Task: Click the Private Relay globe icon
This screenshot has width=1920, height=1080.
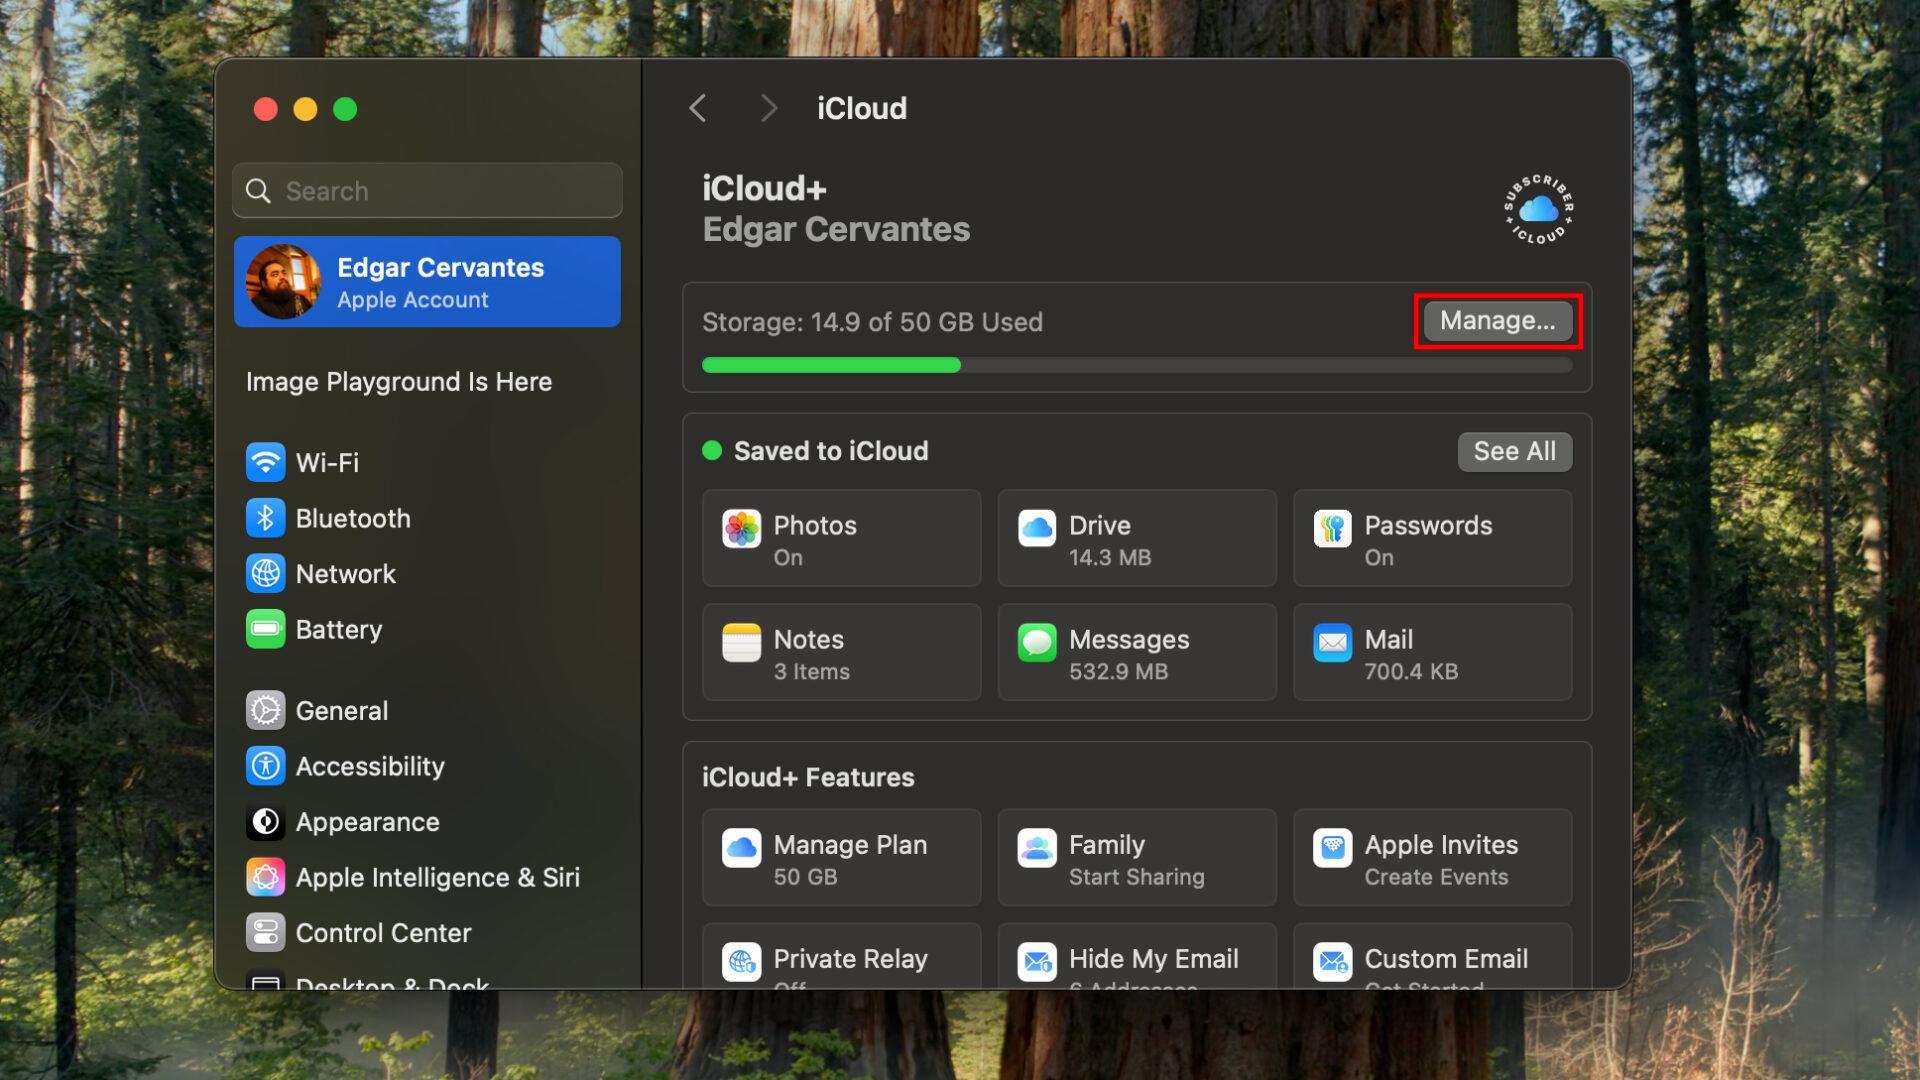Action: [x=741, y=962]
